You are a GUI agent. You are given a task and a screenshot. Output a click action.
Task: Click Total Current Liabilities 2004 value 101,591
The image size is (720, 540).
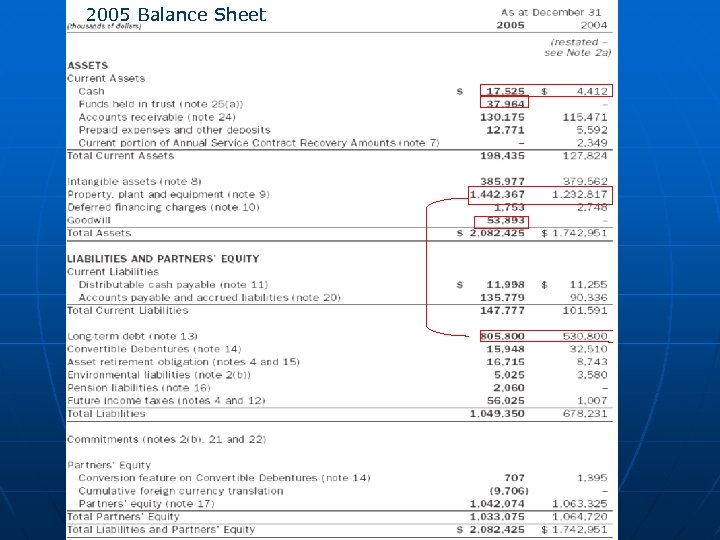click(x=585, y=310)
